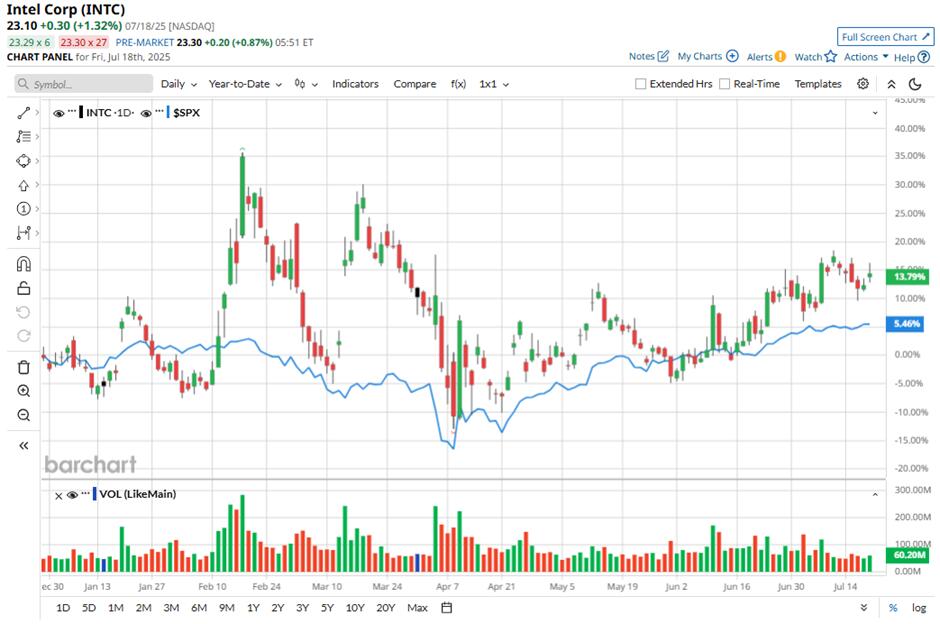Select the 10Y time range
The width and height of the screenshot is (940, 624).
(x=355, y=608)
